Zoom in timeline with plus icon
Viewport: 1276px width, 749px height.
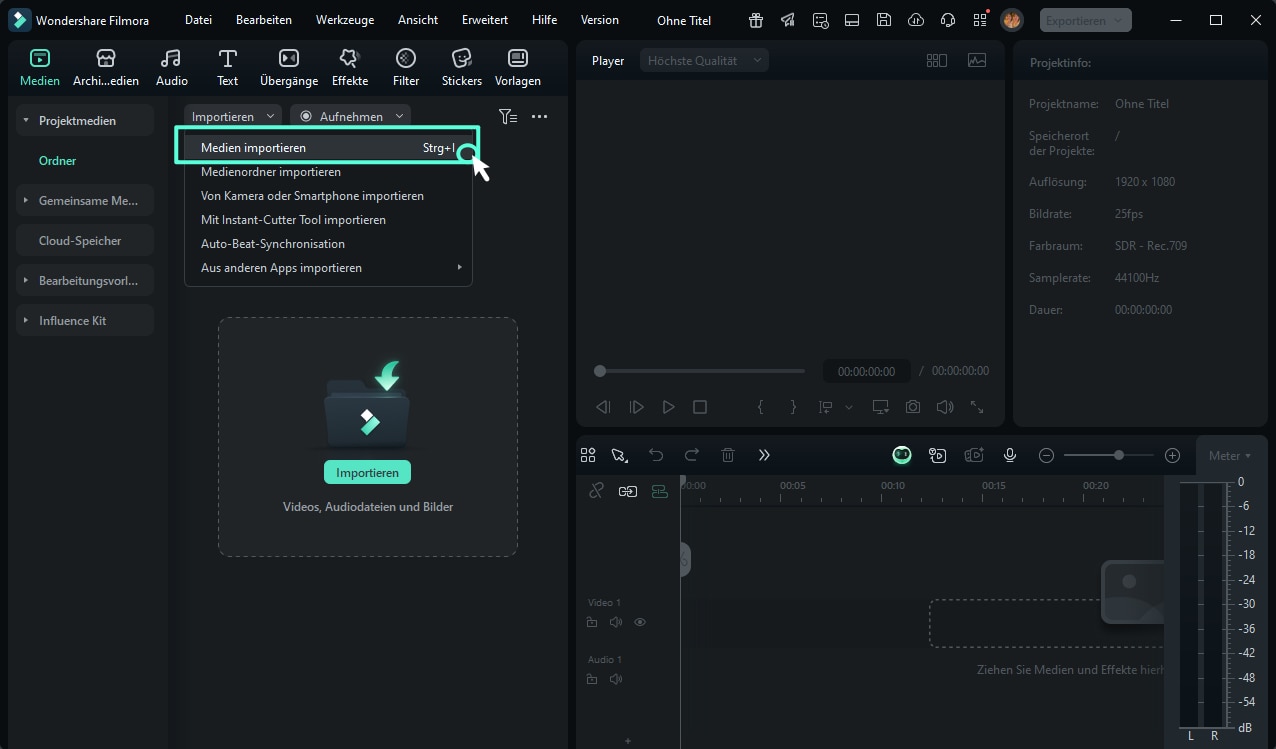1173,455
